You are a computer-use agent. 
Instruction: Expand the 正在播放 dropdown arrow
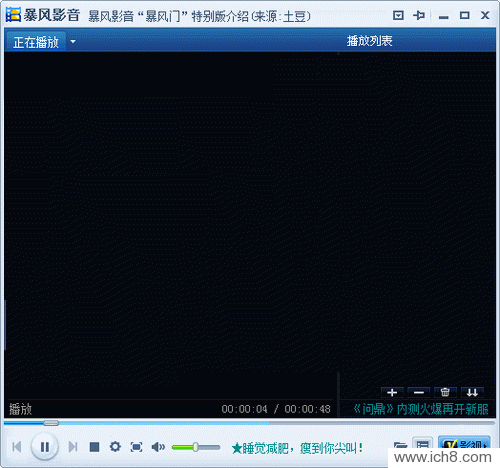point(73,42)
